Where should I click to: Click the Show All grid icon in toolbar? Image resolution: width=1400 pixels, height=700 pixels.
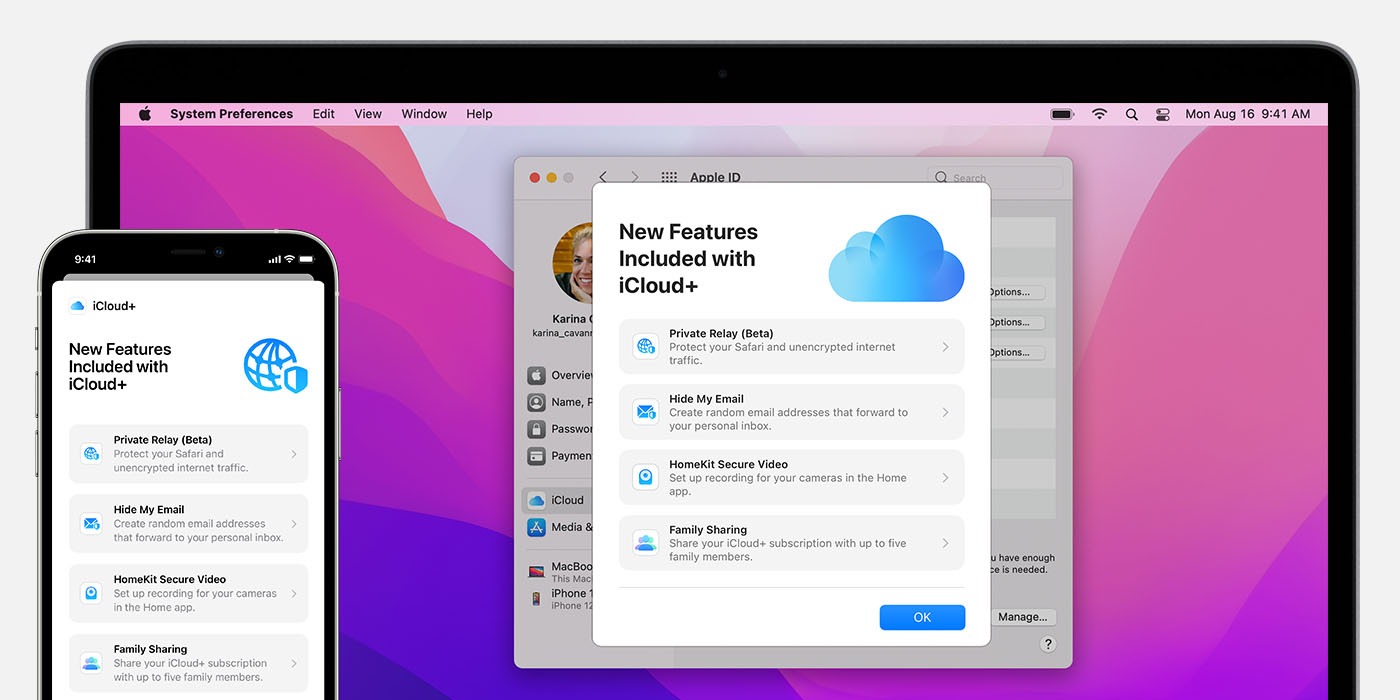click(668, 176)
